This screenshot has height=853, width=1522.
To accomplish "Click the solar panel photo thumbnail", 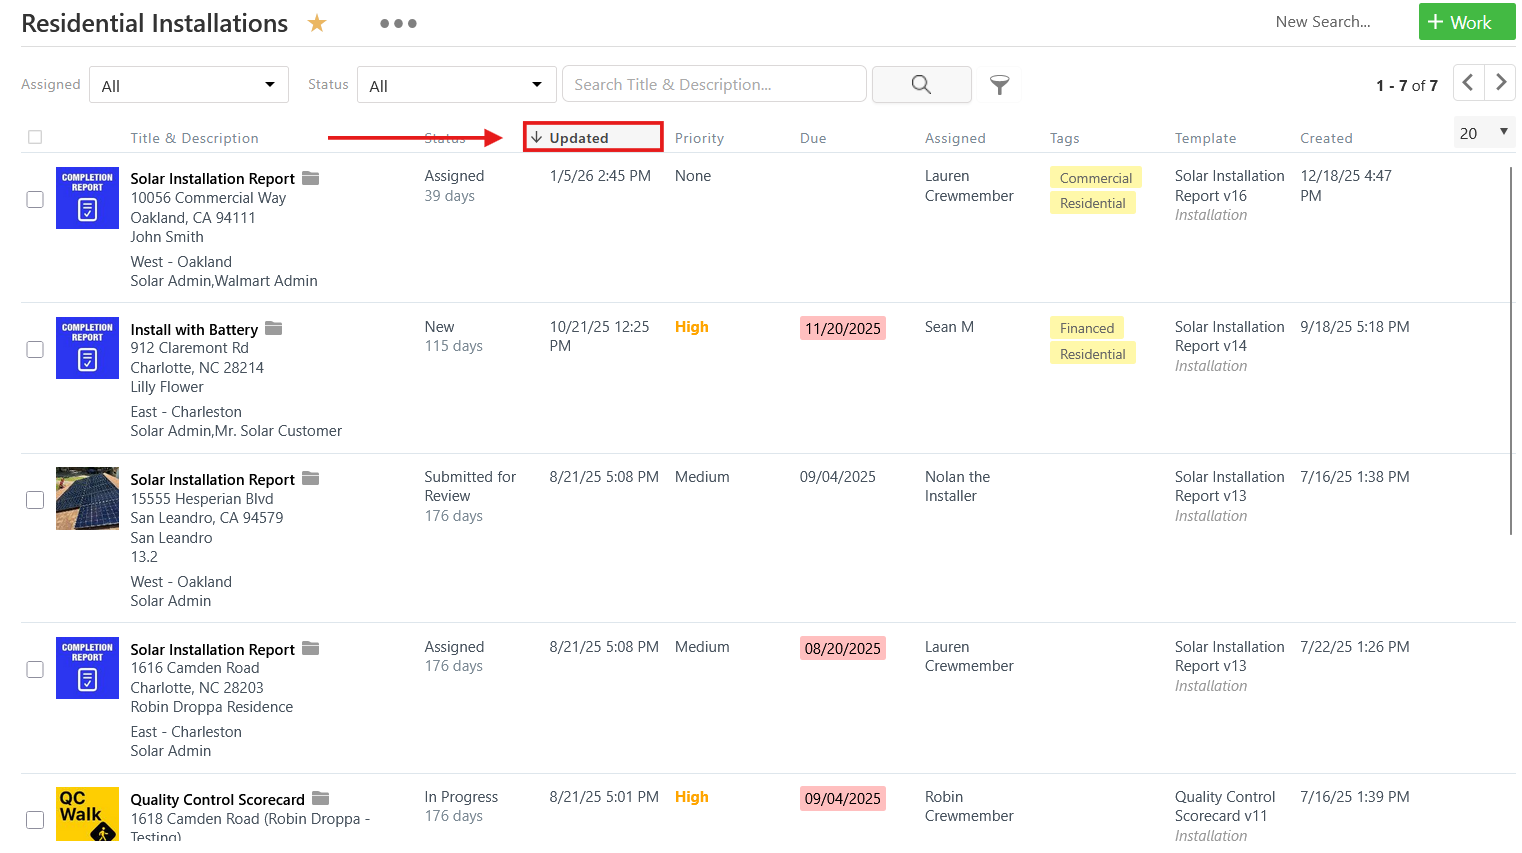I will coord(87,498).
